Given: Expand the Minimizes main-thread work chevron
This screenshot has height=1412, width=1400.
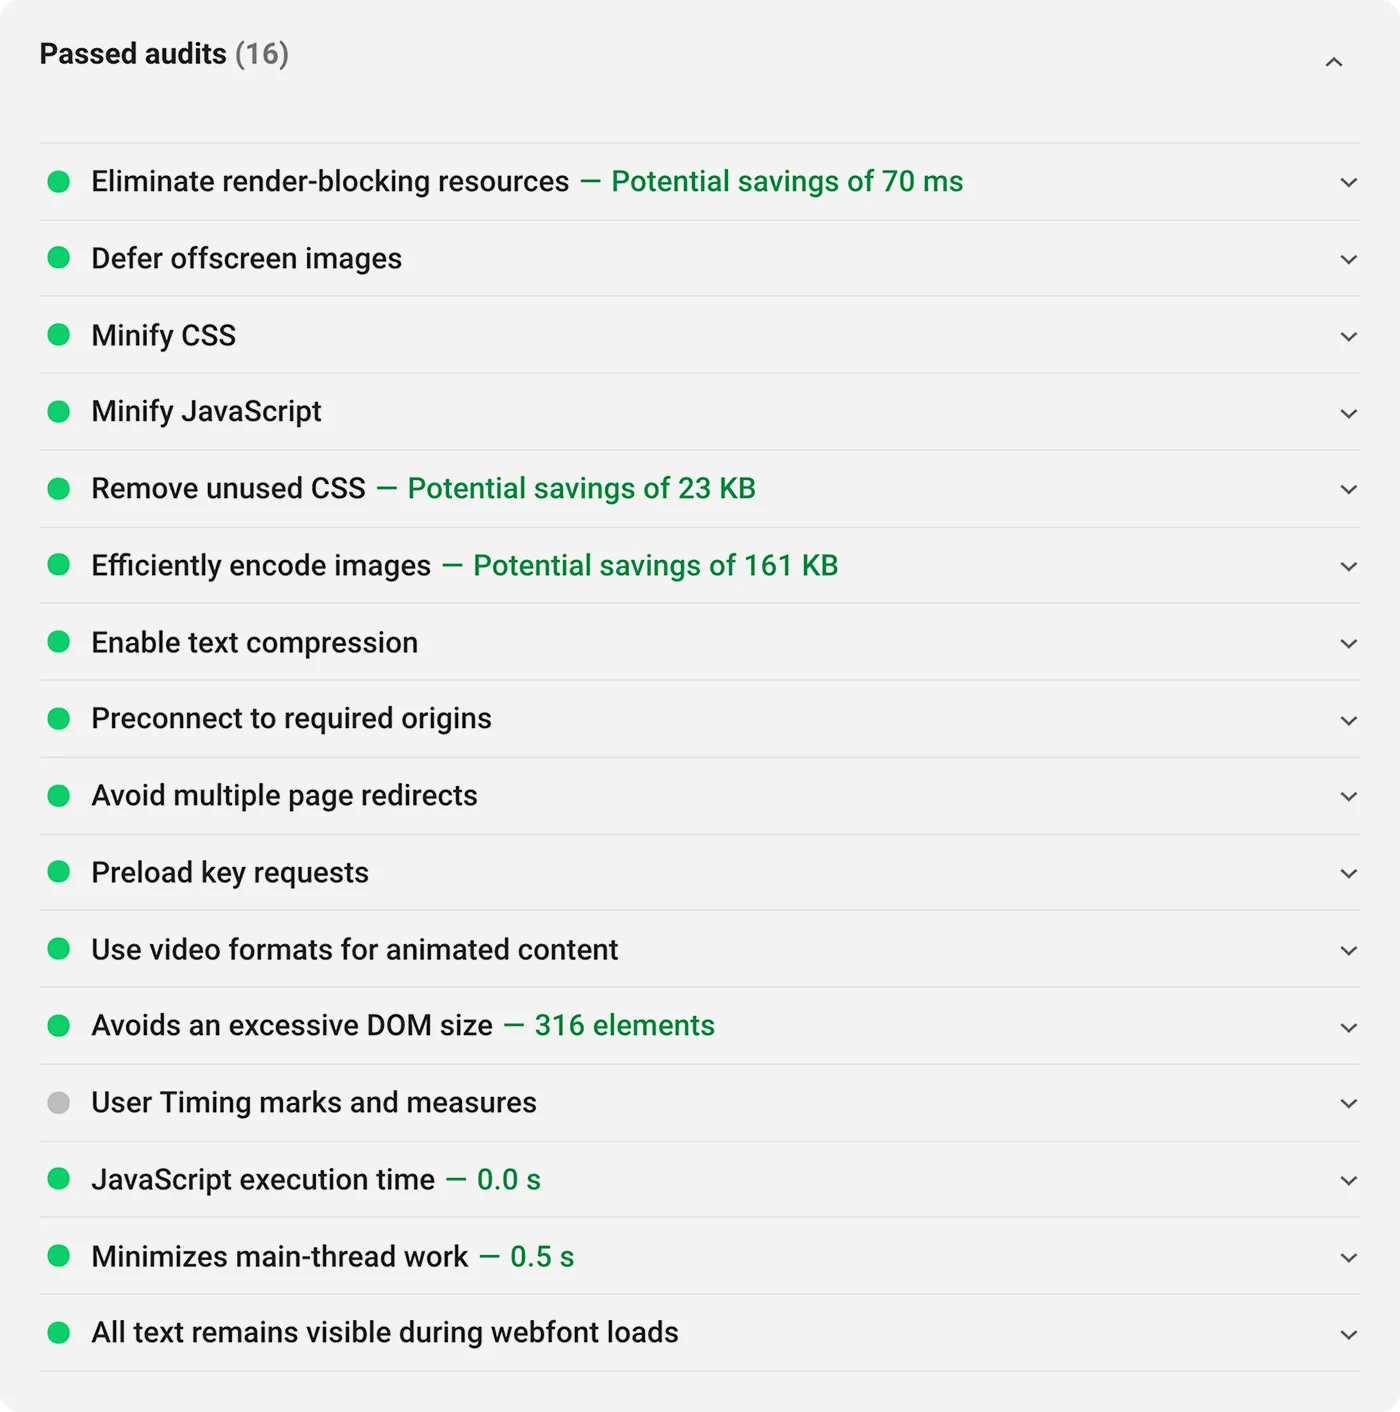Looking at the screenshot, I should pyautogui.click(x=1348, y=1257).
